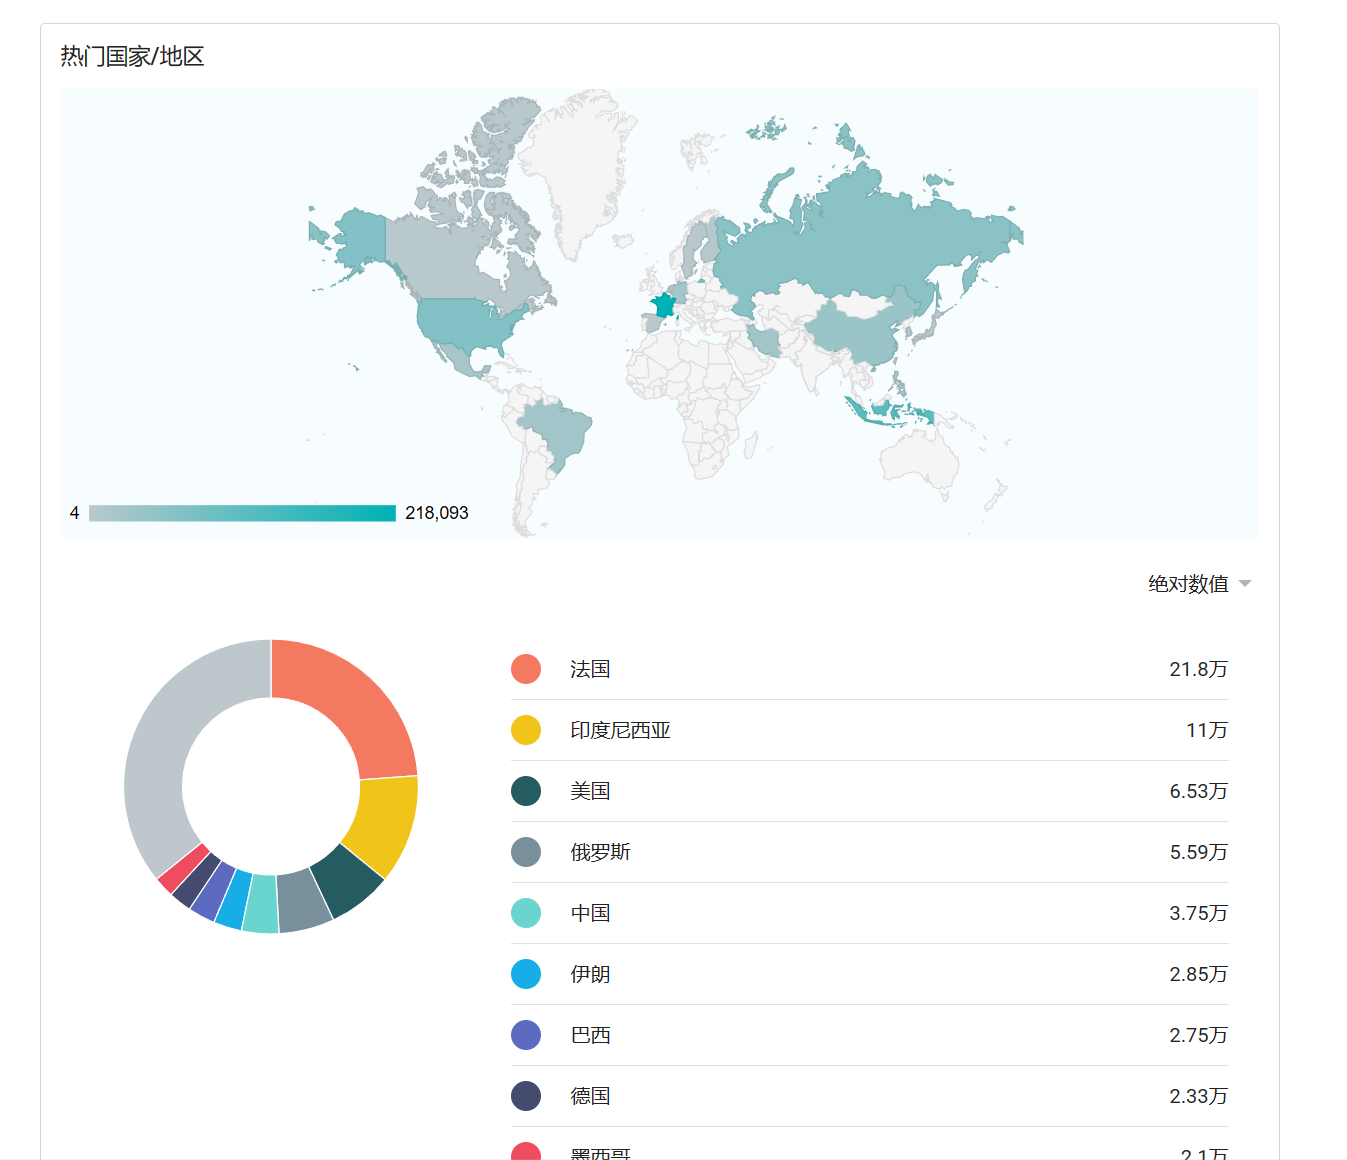The image size is (1347, 1160).
Task: Click the map color scale gradient bar
Action: [242, 513]
